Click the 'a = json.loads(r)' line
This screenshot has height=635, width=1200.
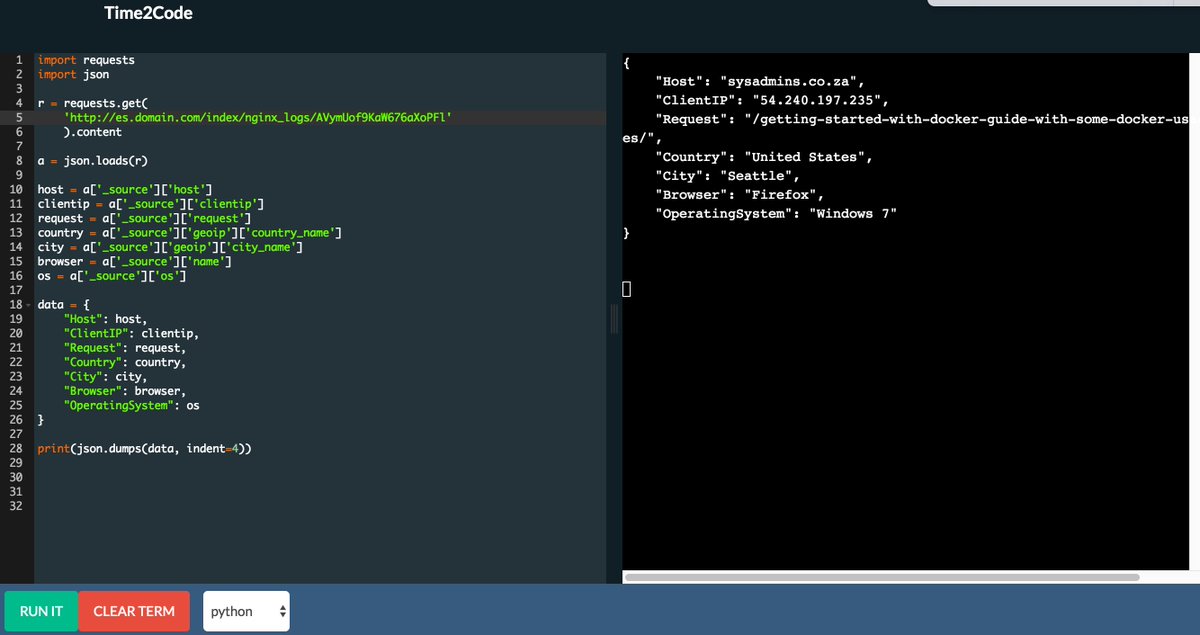click(x=93, y=160)
